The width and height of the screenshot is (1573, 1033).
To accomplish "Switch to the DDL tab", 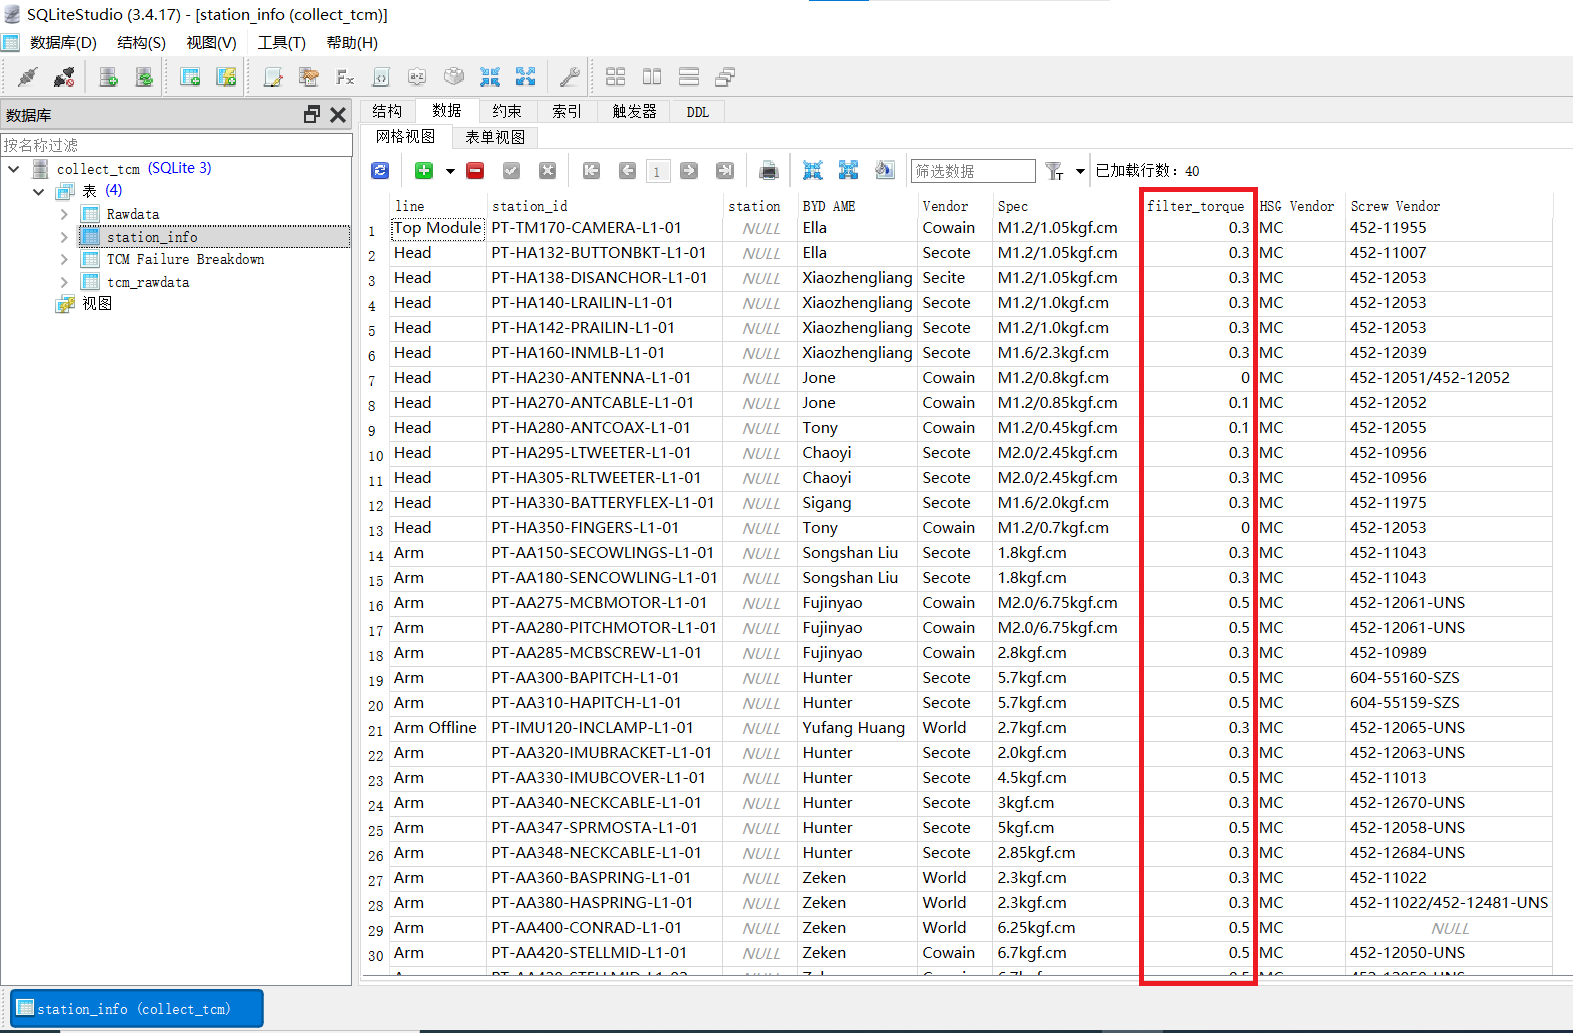I will point(698,112).
